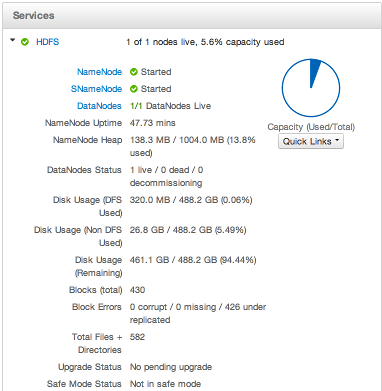Screen dimensions: 382x391
Task: Click the Disk Usage Remaining value
Action: 193,260
